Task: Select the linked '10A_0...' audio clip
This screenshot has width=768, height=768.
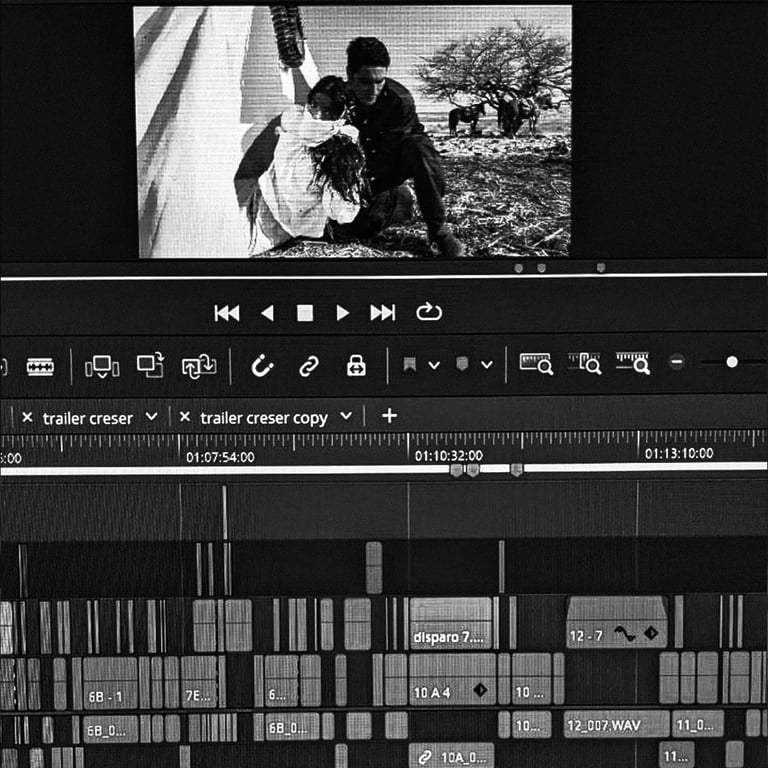Action: coord(451,755)
